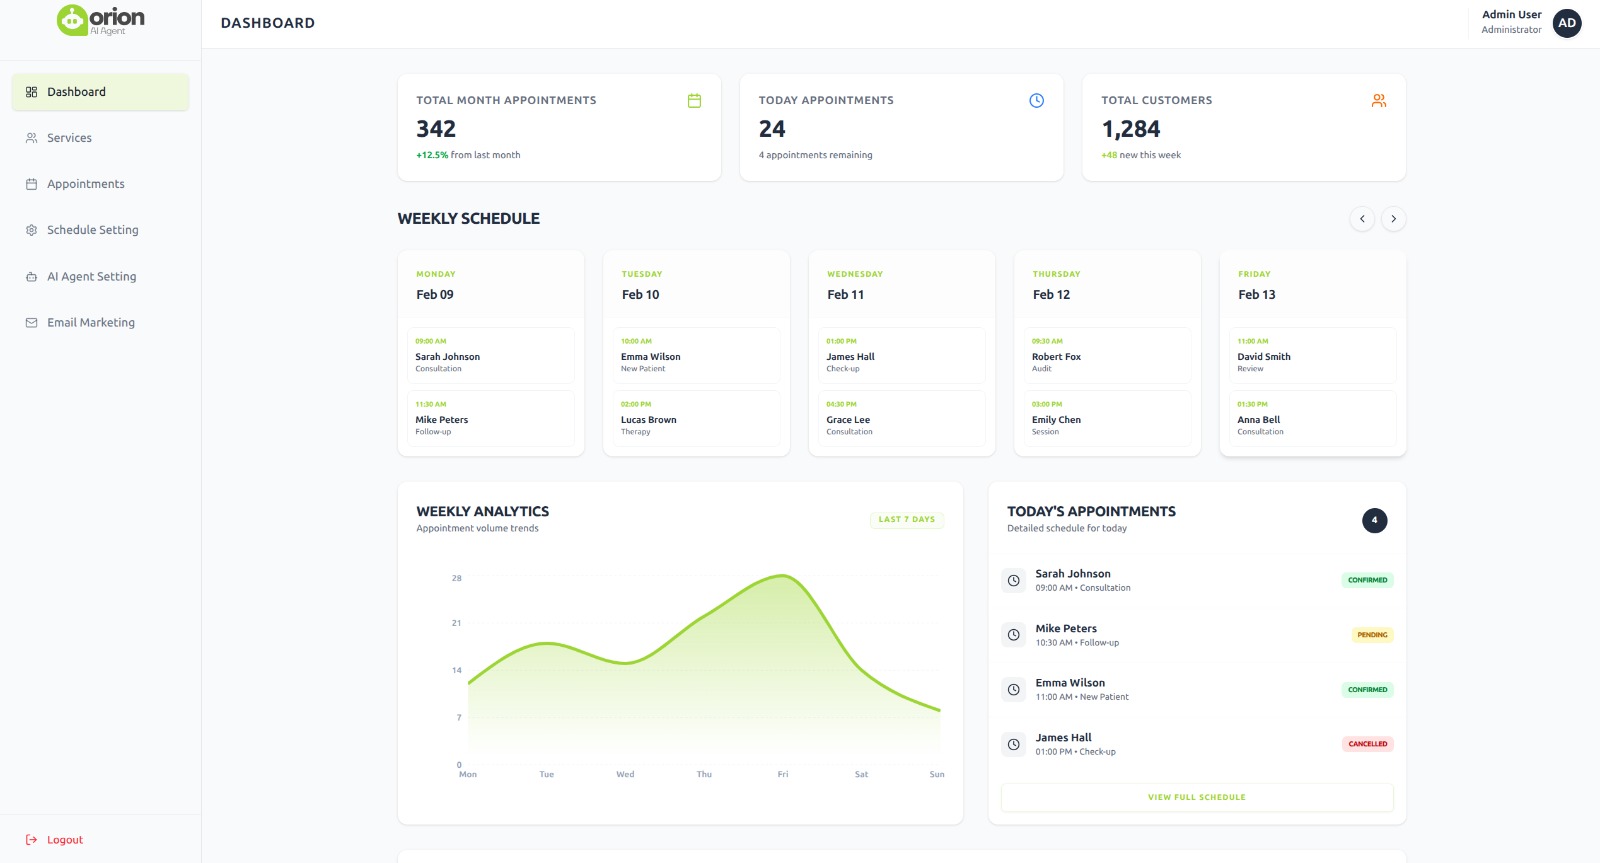
Task: Go to AI Agent Setting
Action: (x=91, y=277)
